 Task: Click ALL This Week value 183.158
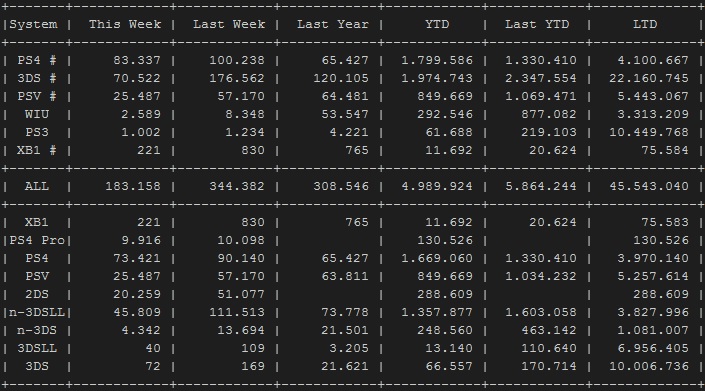[133, 186]
